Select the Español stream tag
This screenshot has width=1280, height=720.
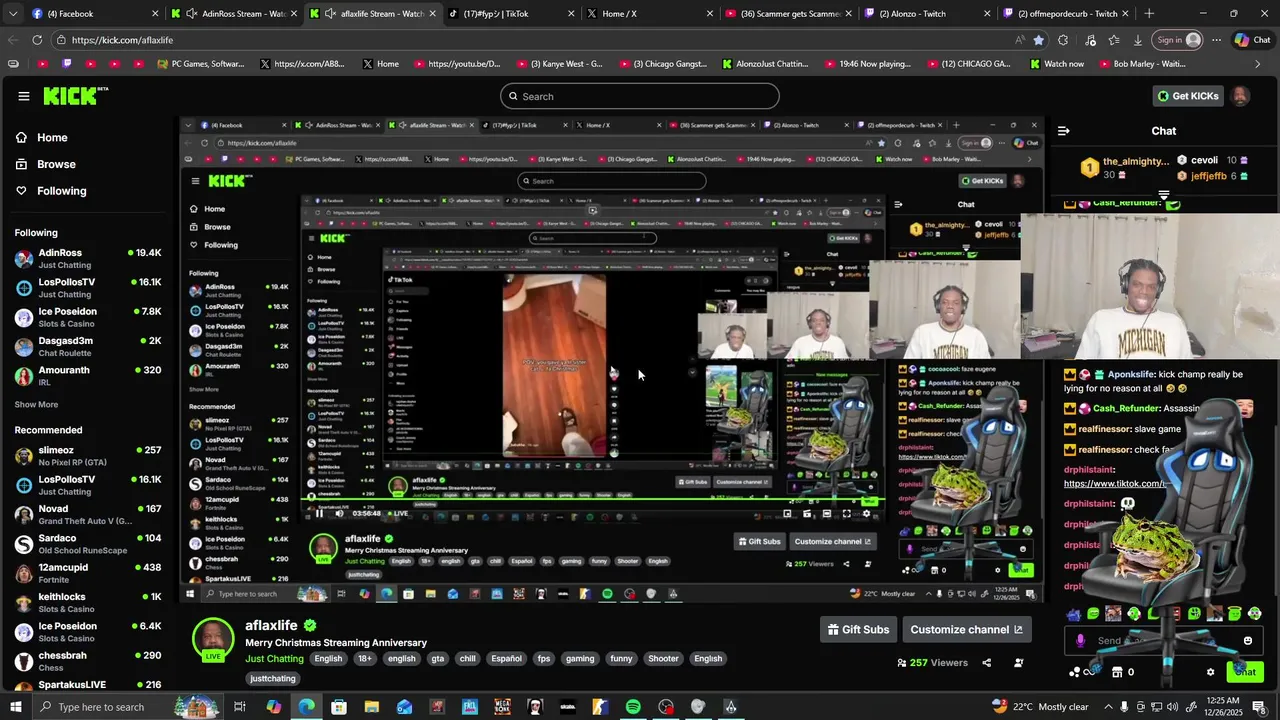pyautogui.click(x=506, y=659)
